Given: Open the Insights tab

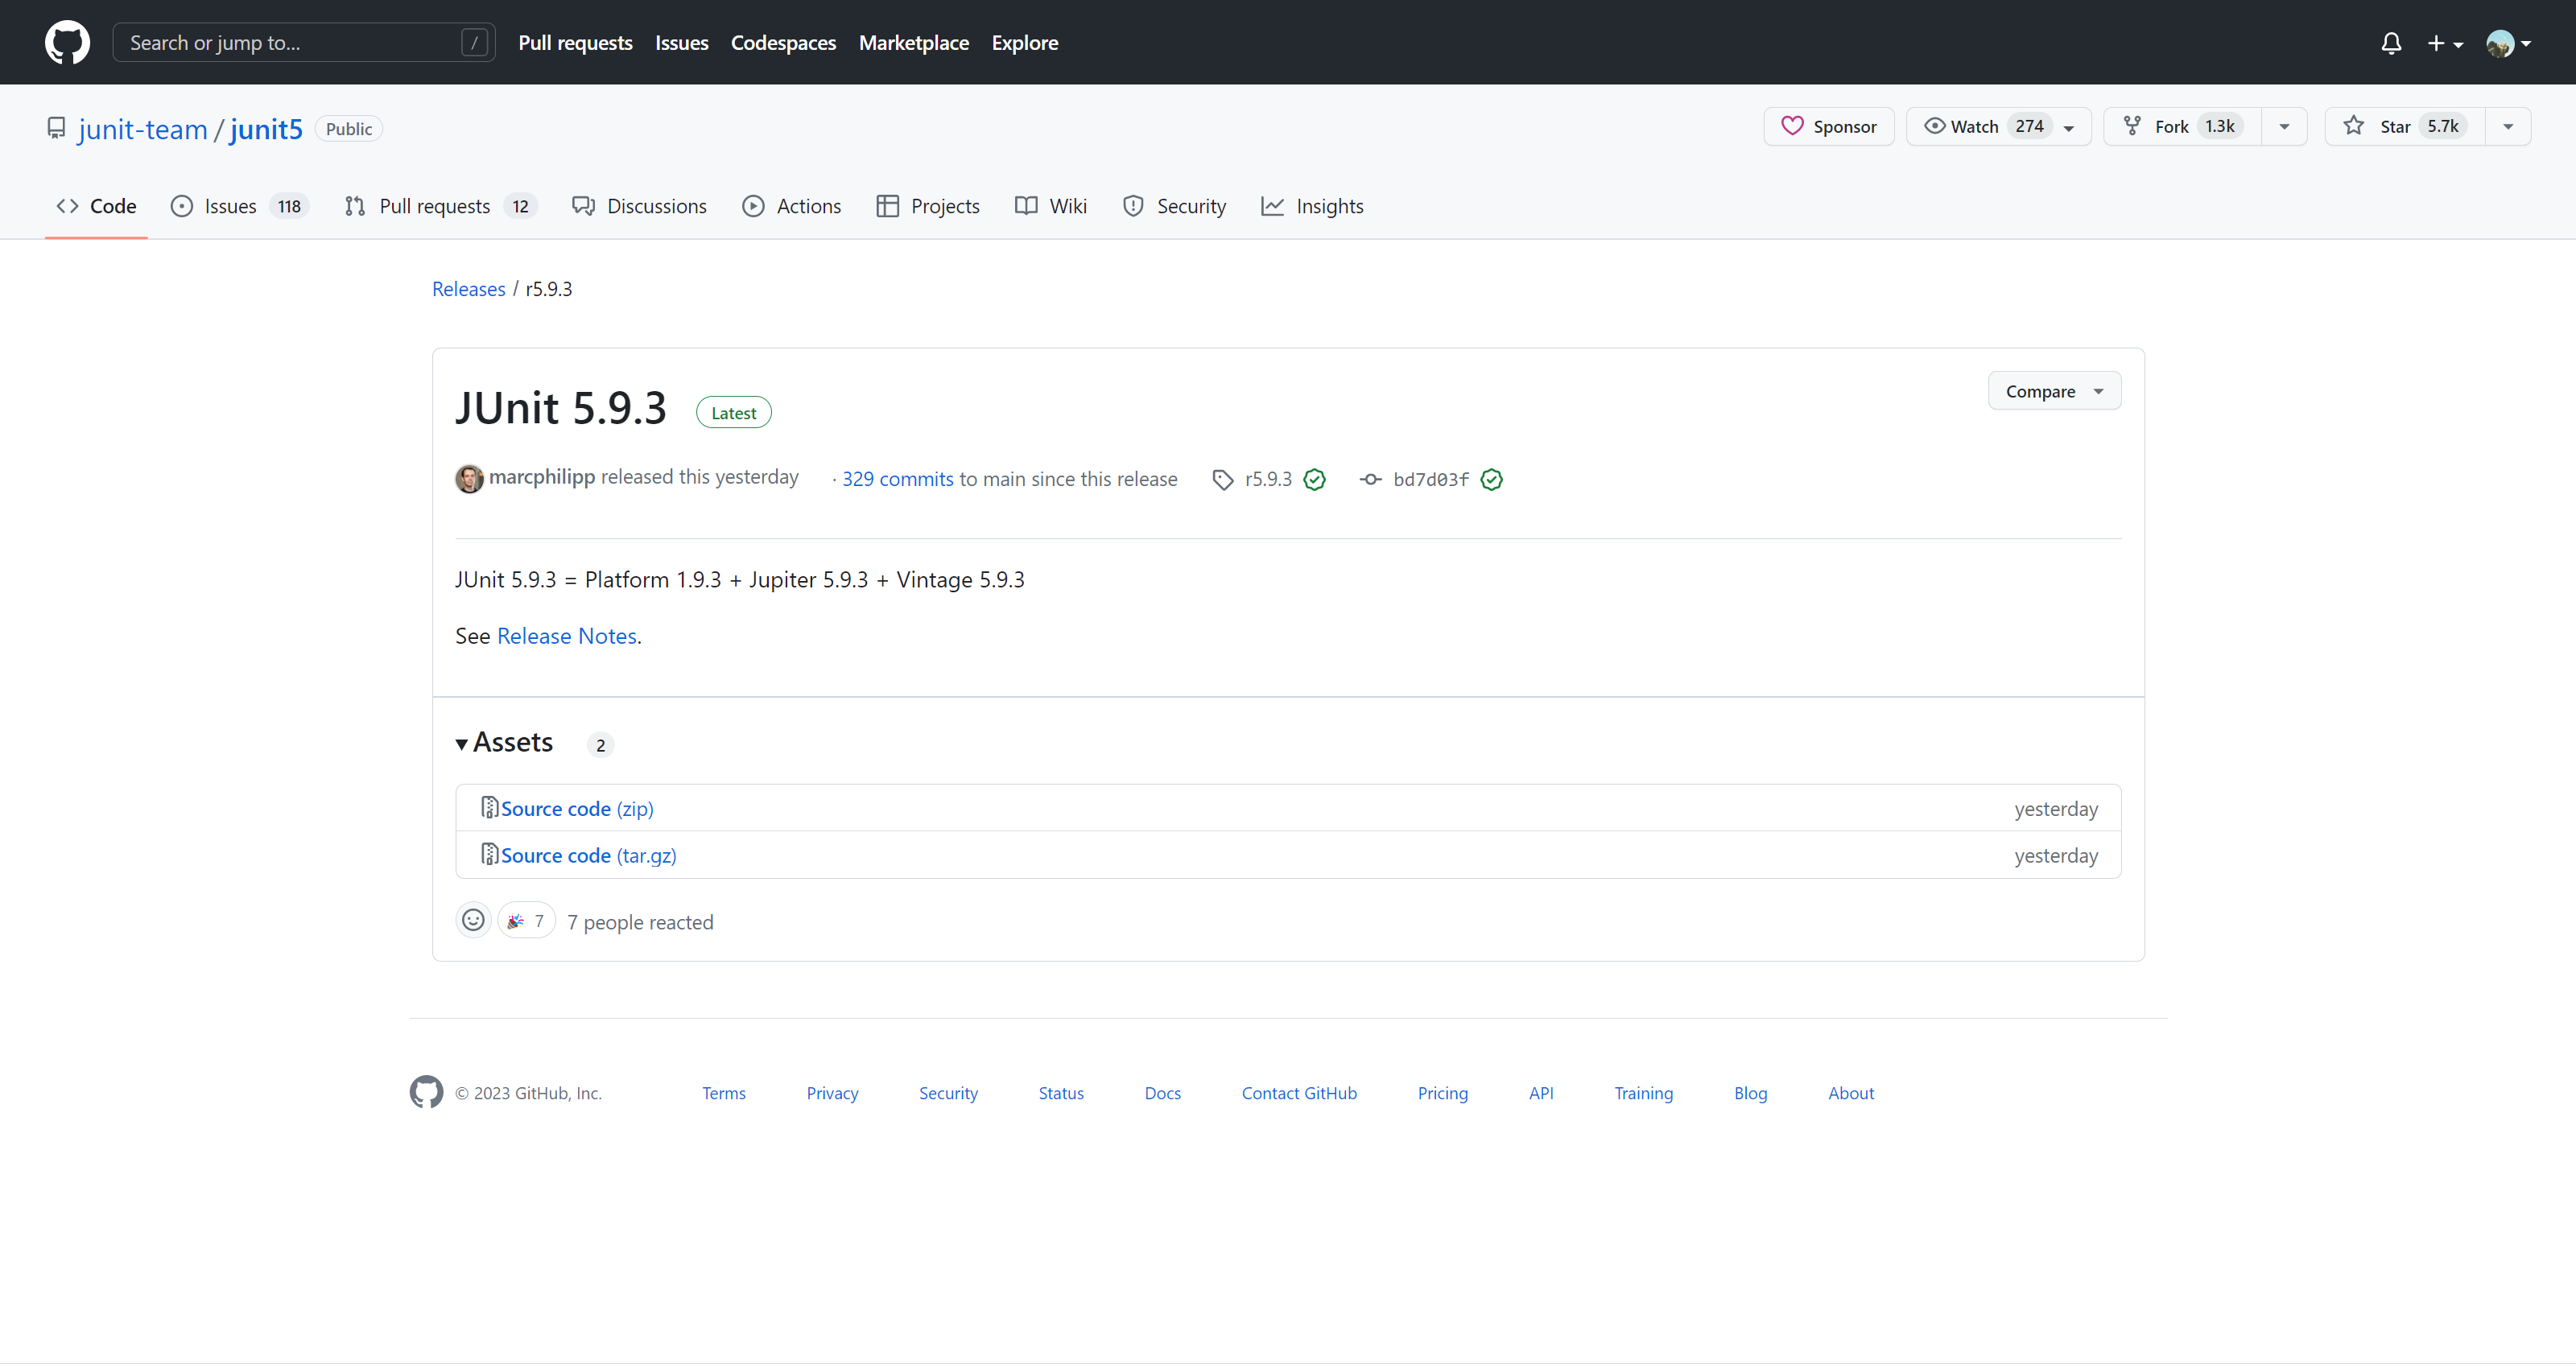Looking at the screenshot, I should point(1312,206).
